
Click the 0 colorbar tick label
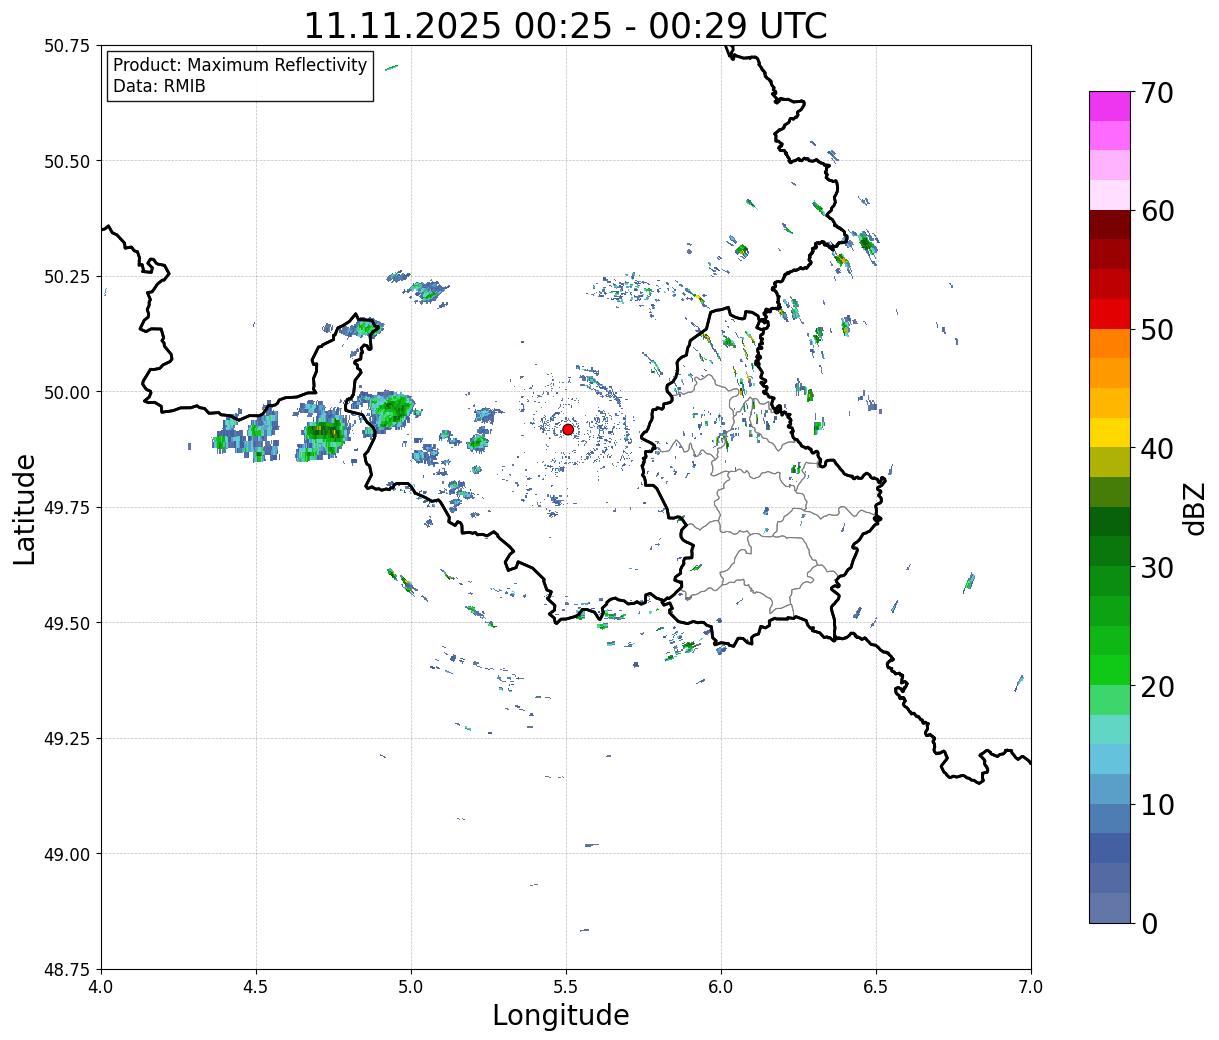(x=1149, y=924)
